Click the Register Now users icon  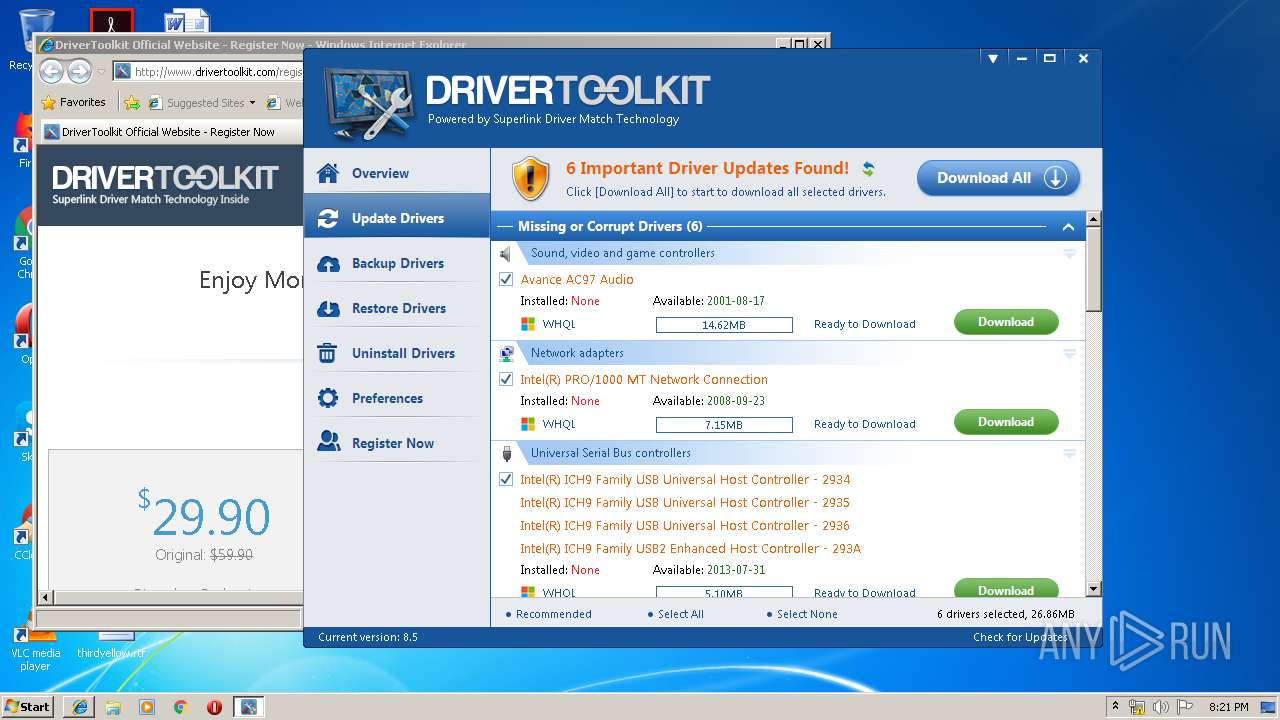click(x=328, y=441)
